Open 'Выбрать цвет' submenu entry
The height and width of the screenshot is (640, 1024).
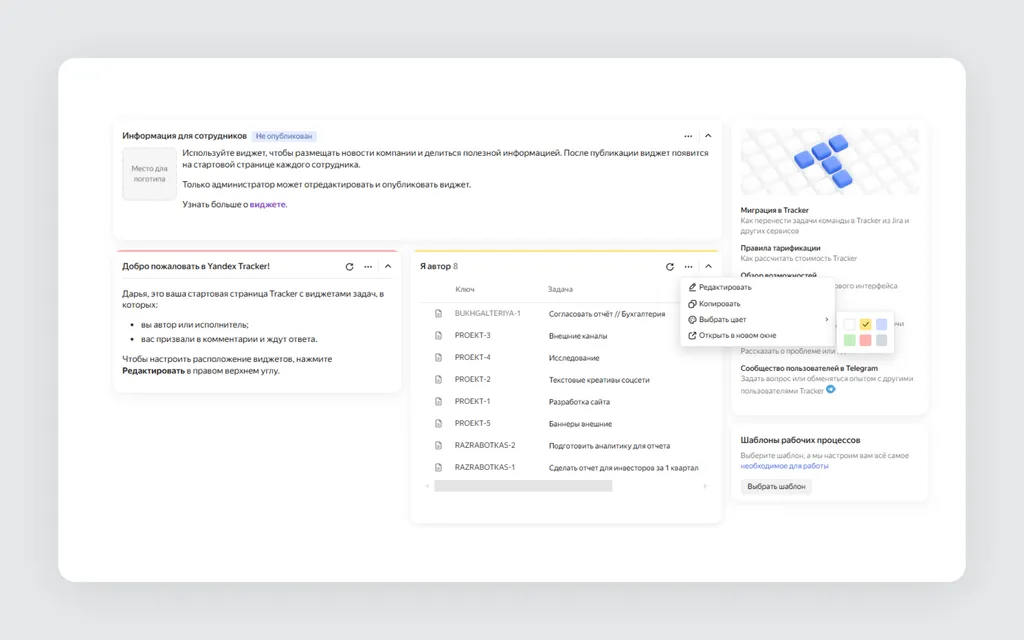[x=758, y=319]
